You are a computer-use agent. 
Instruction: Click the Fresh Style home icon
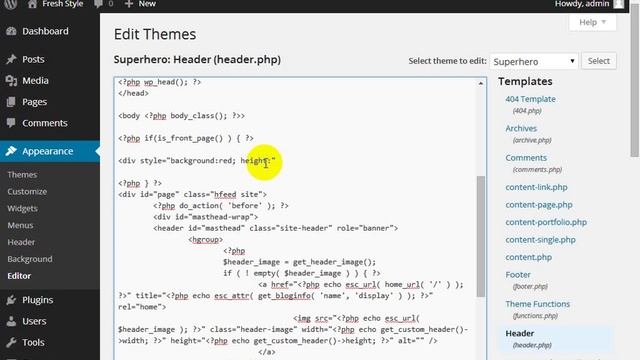click(x=32, y=4)
